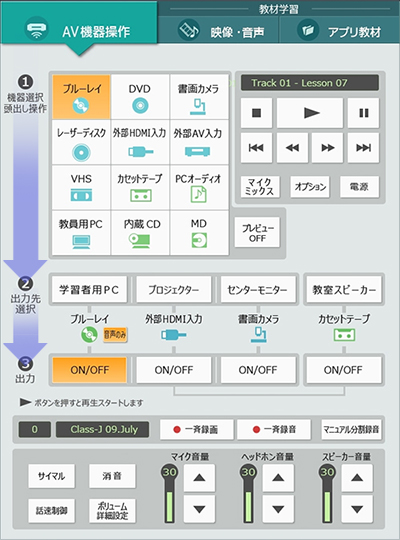Switch to the 映像・音声 tab
Image resolution: width=400 pixels, height=540 pixels.
tap(218, 31)
